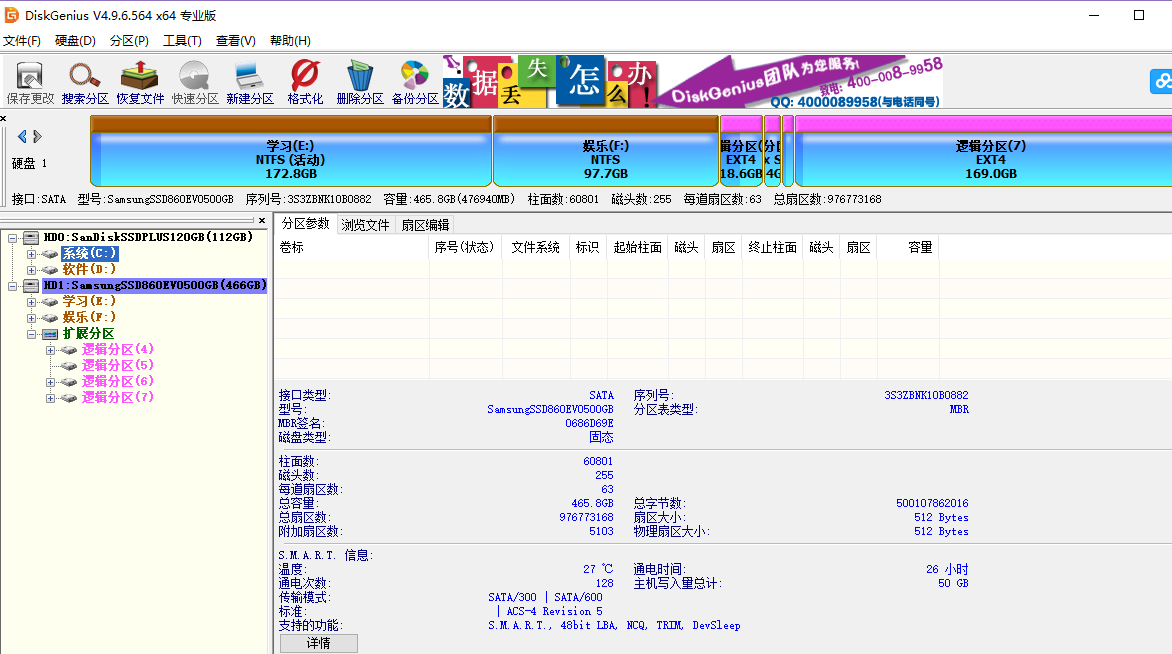Viewport: 1172px width, 654px height.
Task: Click the 新建分区 new partition icon
Action: point(249,78)
